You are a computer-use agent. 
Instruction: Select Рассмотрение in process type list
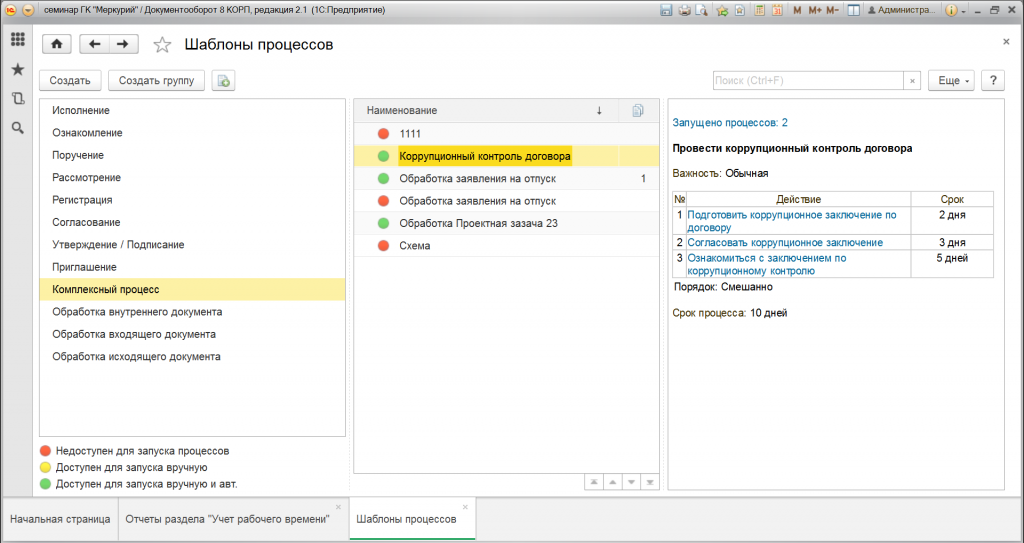click(x=192, y=177)
